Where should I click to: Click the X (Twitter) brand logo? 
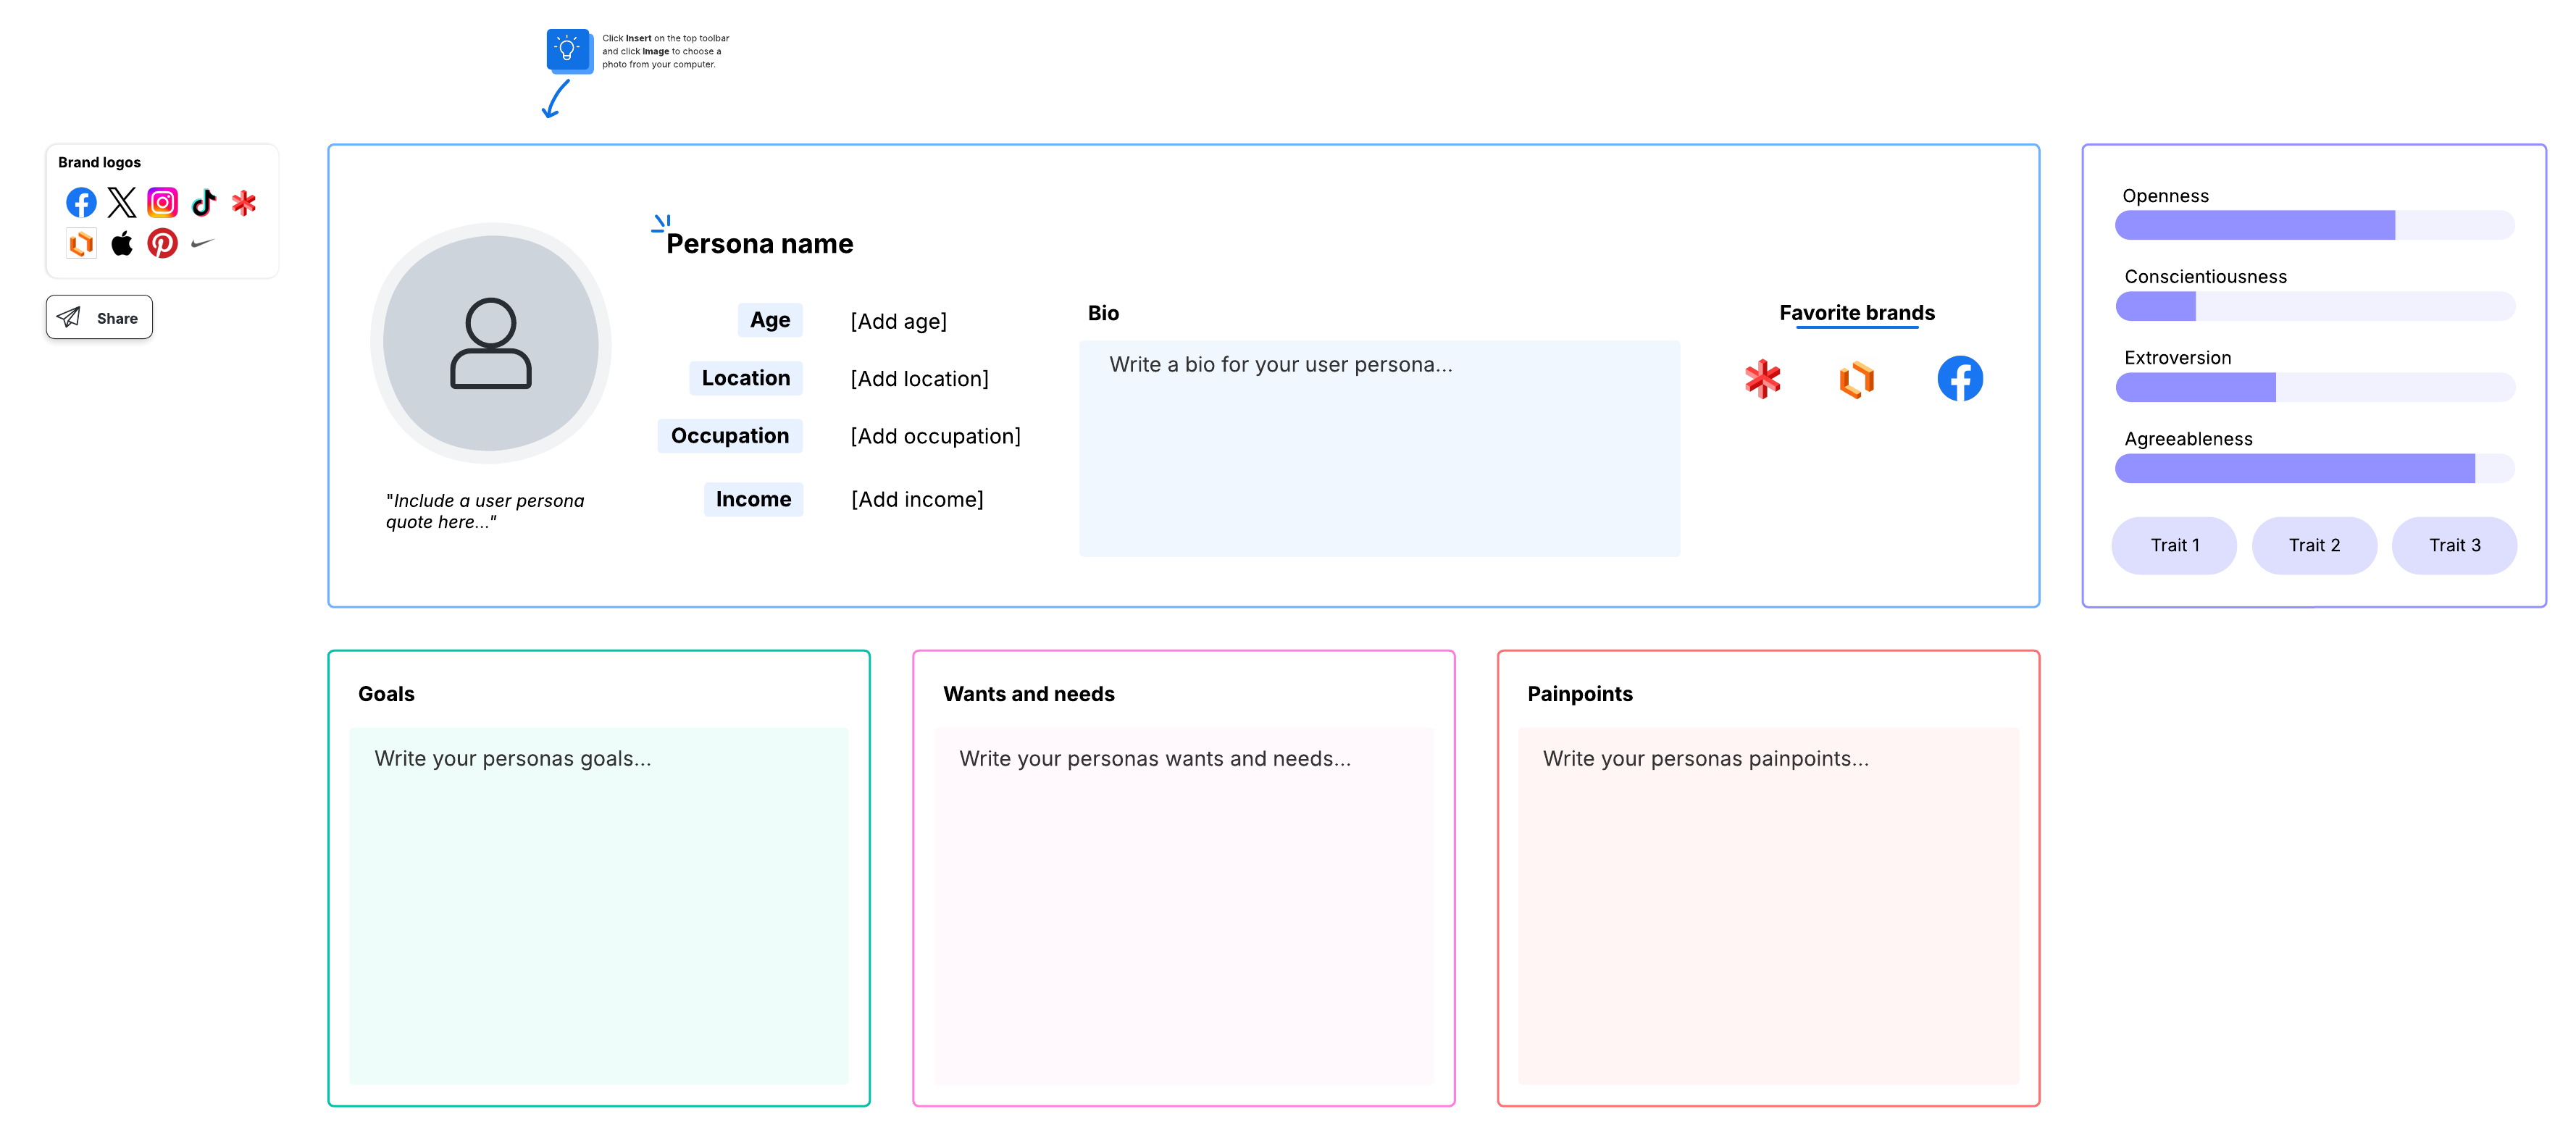pyautogui.click(x=122, y=202)
